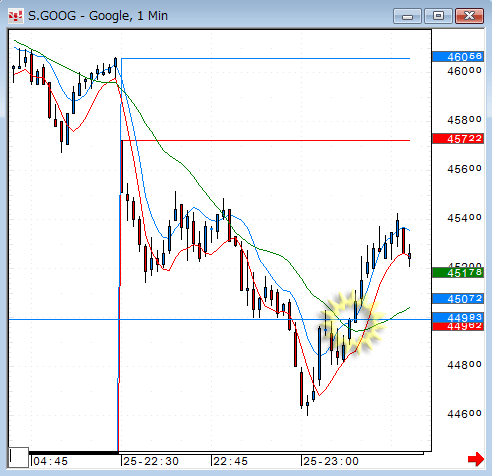Click the 454.00 axis price value
Screen dimensions: 492x476
[x=464, y=218]
